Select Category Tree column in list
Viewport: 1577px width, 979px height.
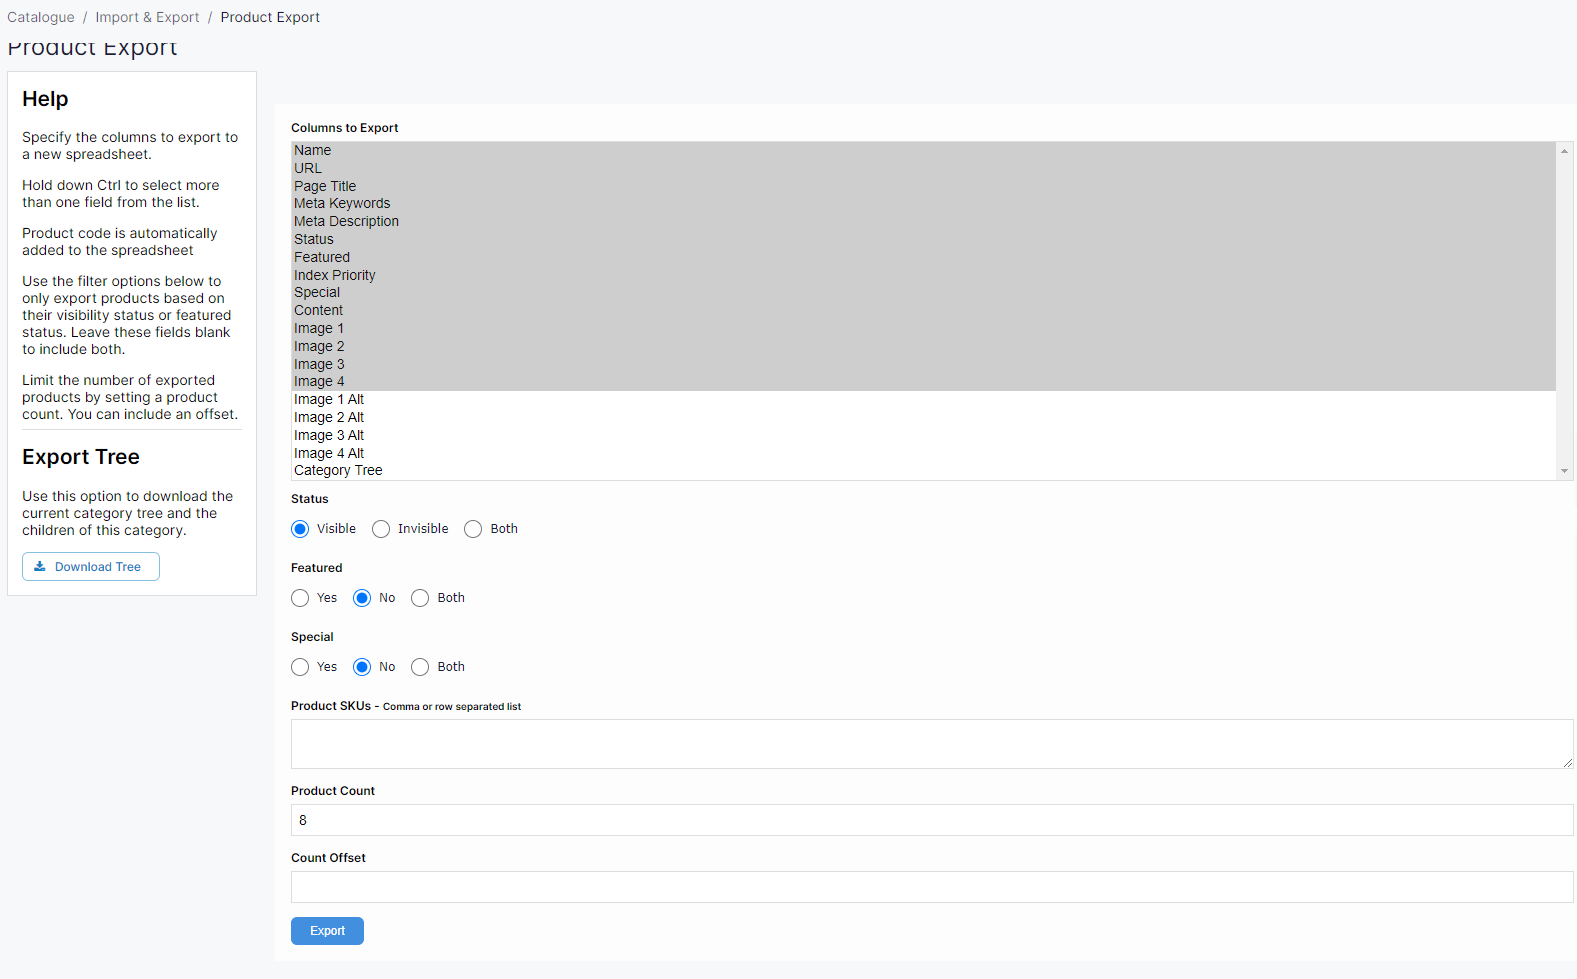338,471
